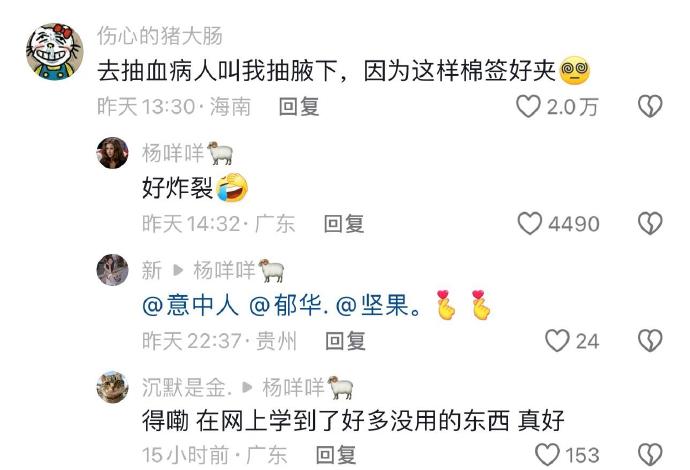The height and width of the screenshot is (470, 690).
Task: Open the mention @郁华.
Action: tap(288, 305)
